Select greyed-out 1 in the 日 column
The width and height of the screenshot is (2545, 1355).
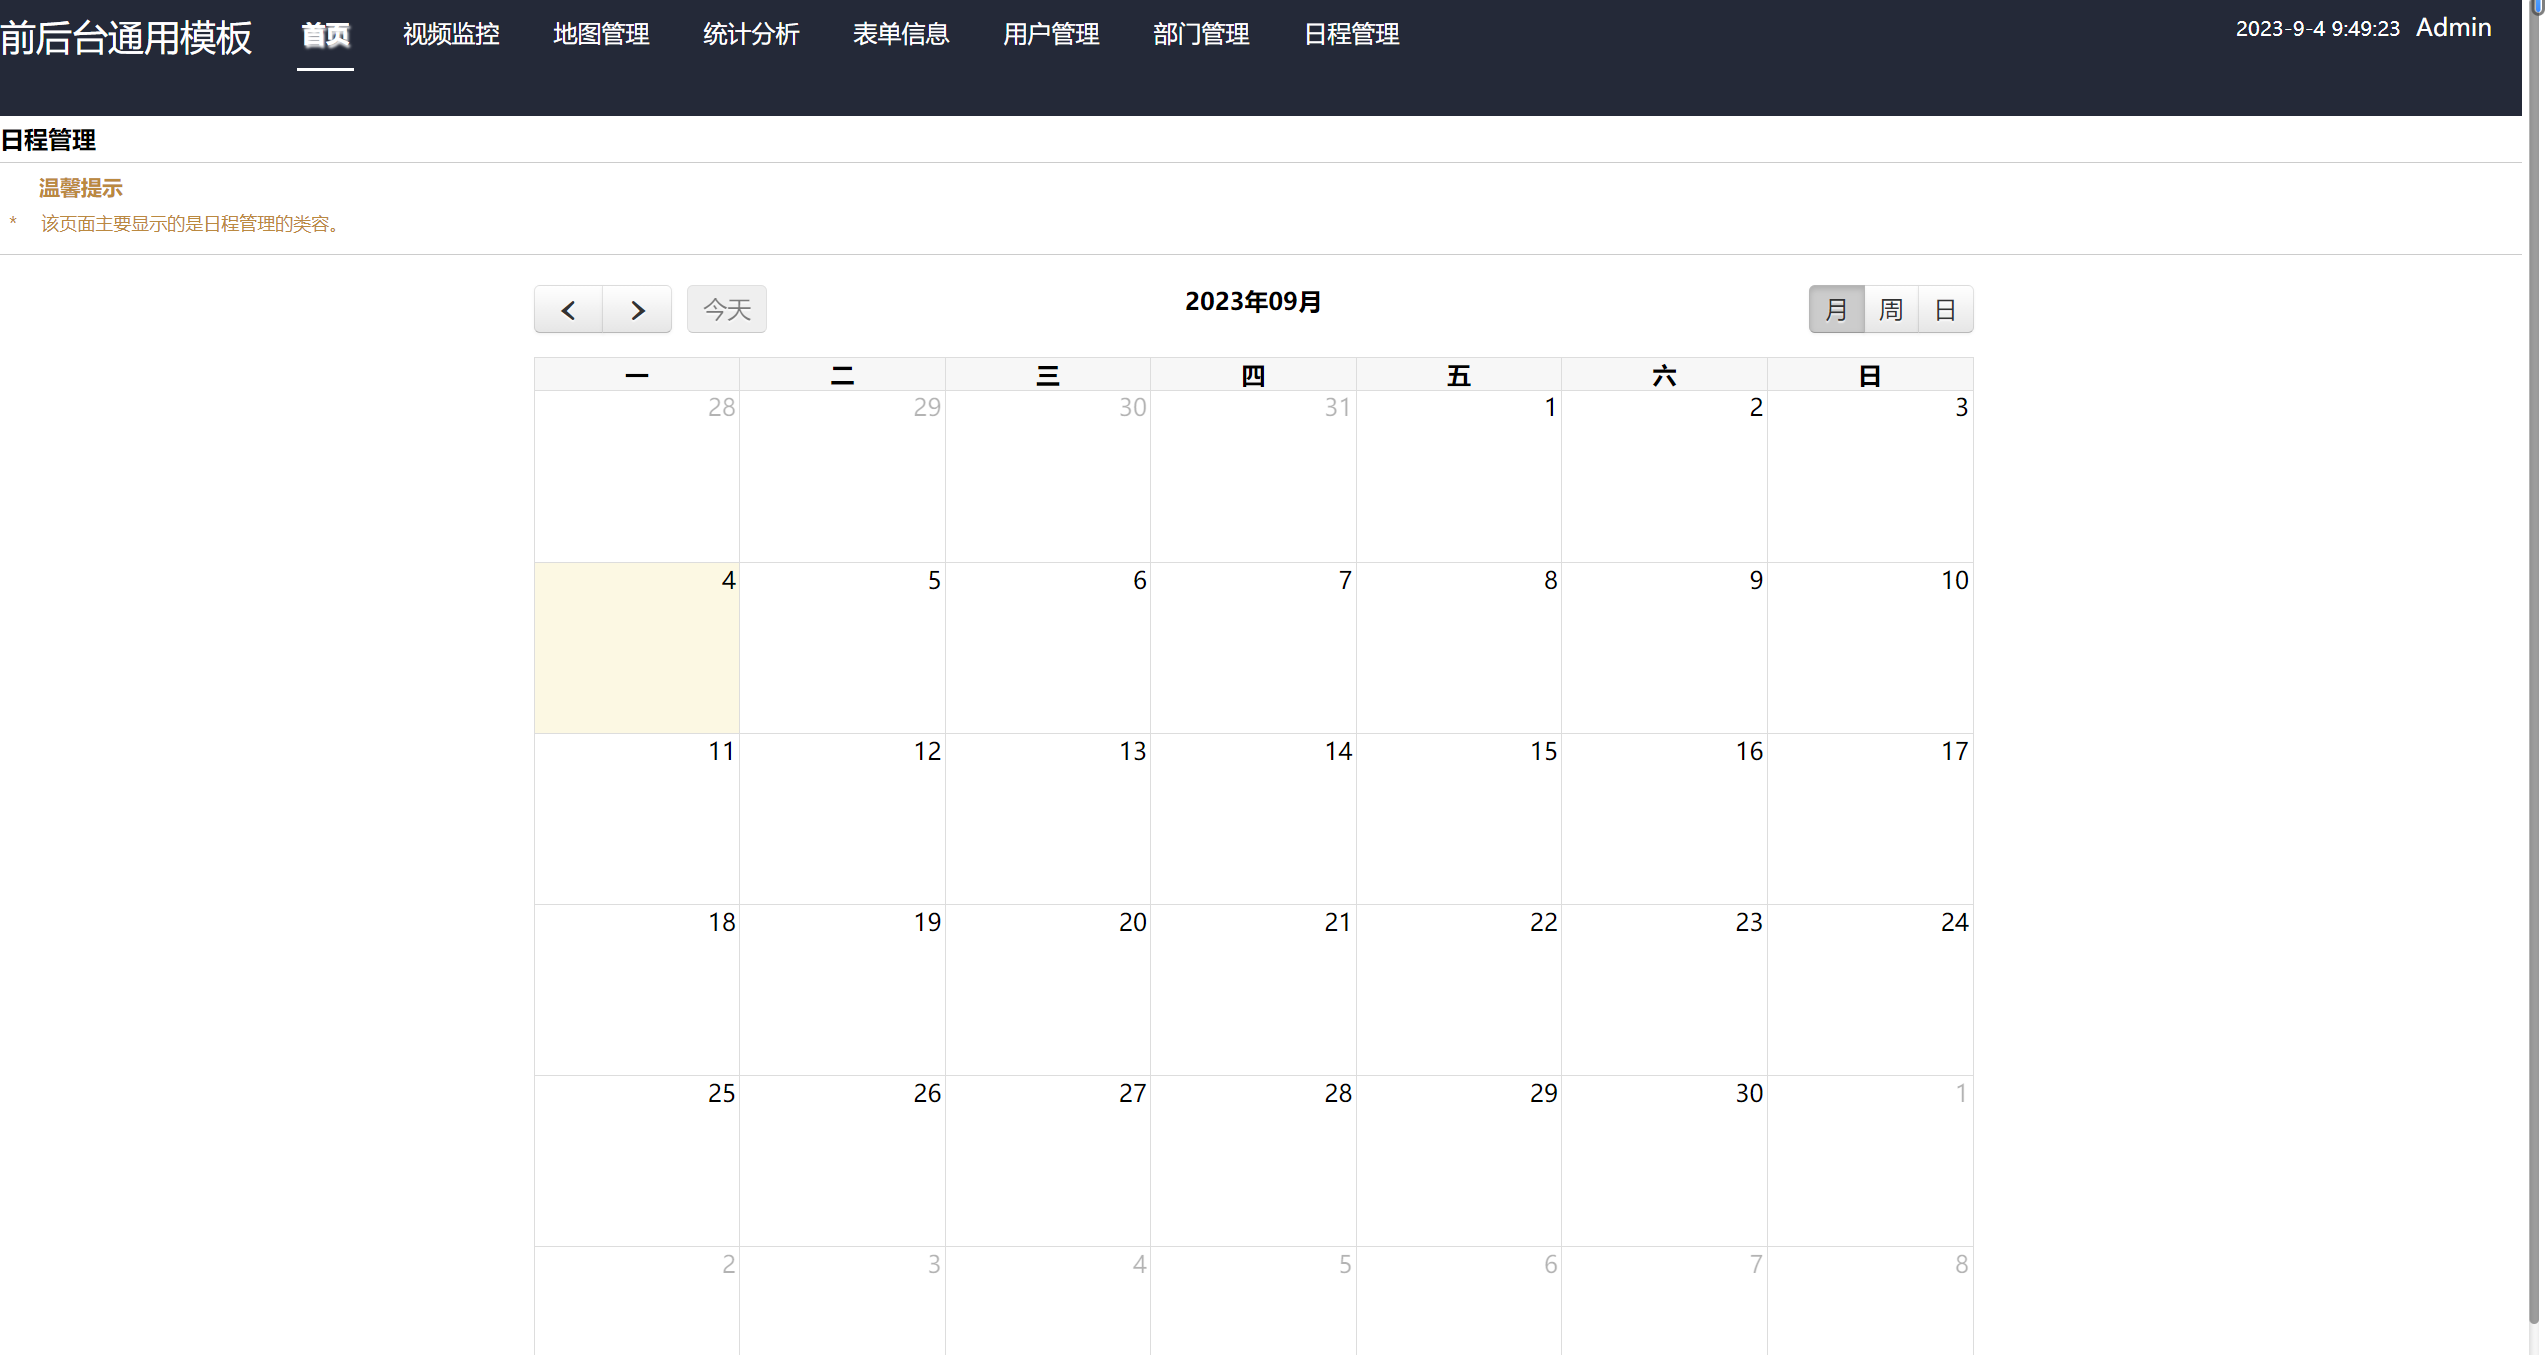[1870, 1161]
